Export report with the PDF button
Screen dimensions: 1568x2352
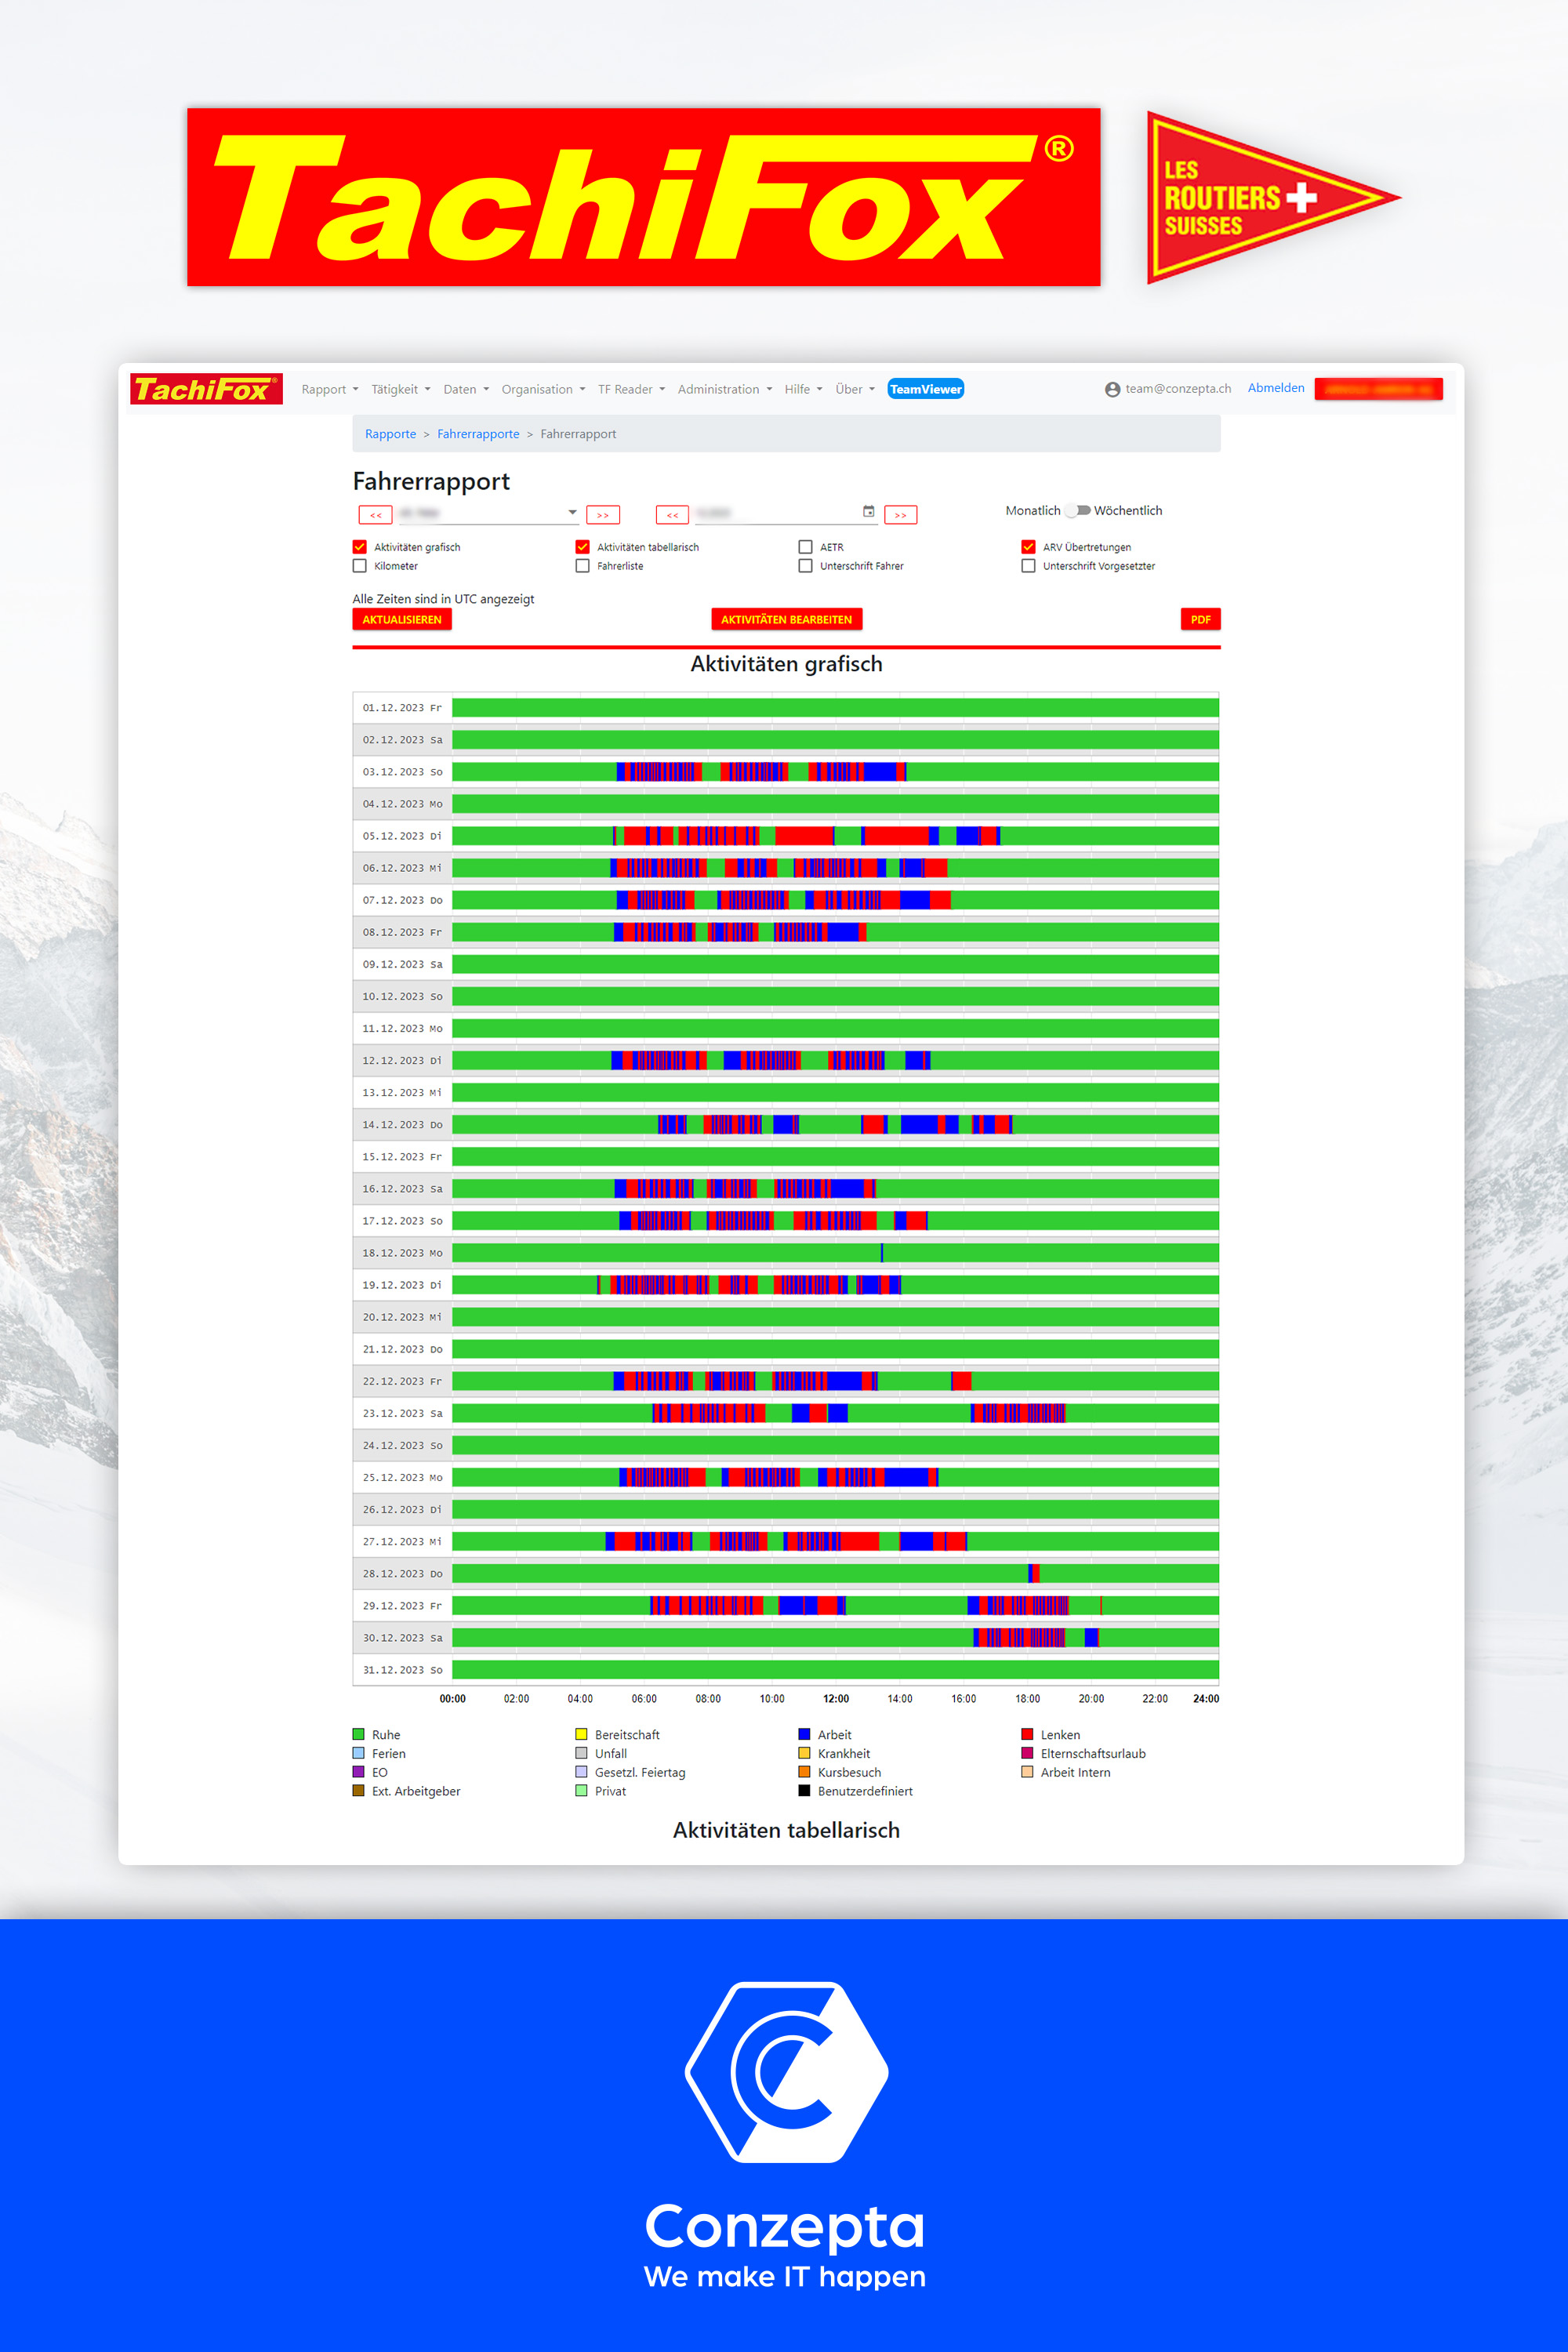[x=1200, y=619]
